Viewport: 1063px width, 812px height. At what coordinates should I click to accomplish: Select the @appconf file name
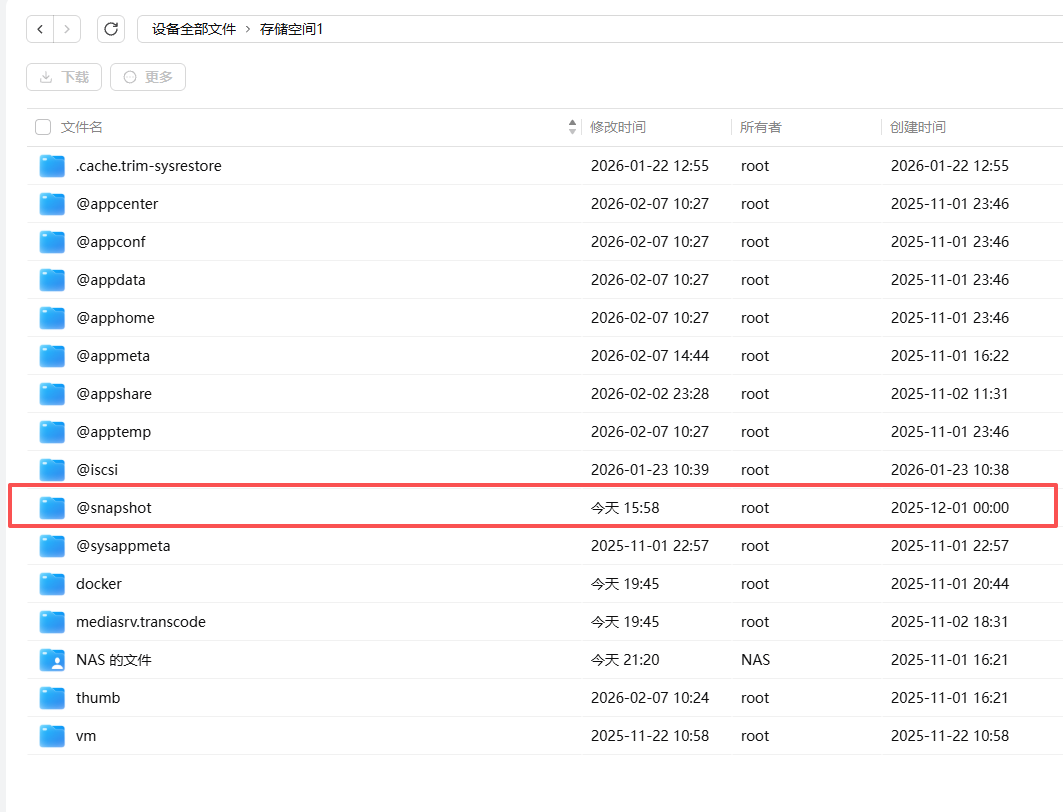point(111,242)
